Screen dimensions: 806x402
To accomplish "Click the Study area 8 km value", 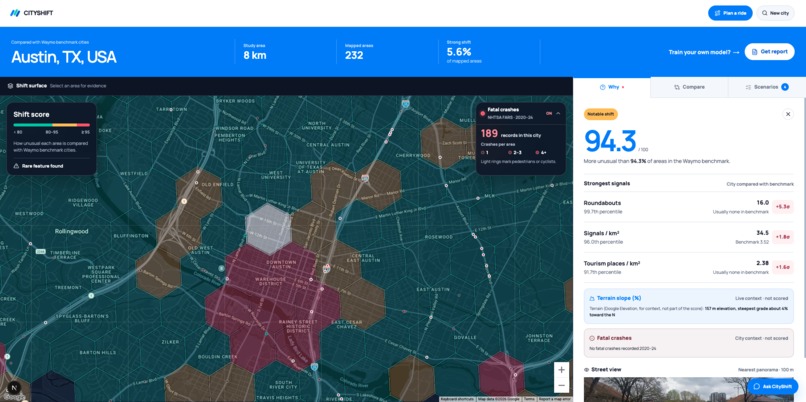I will (x=255, y=55).
